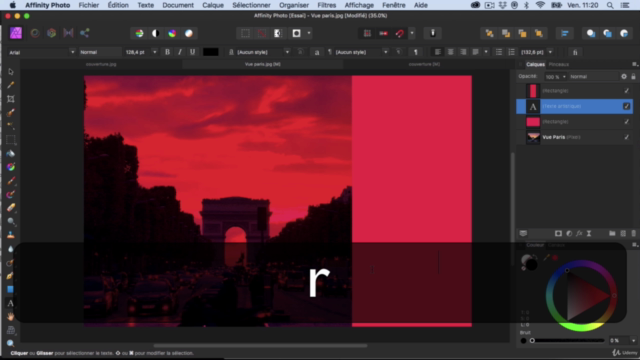Viewport: 640px width, 360px height.
Task: Align text left
Action: click(x=438, y=52)
